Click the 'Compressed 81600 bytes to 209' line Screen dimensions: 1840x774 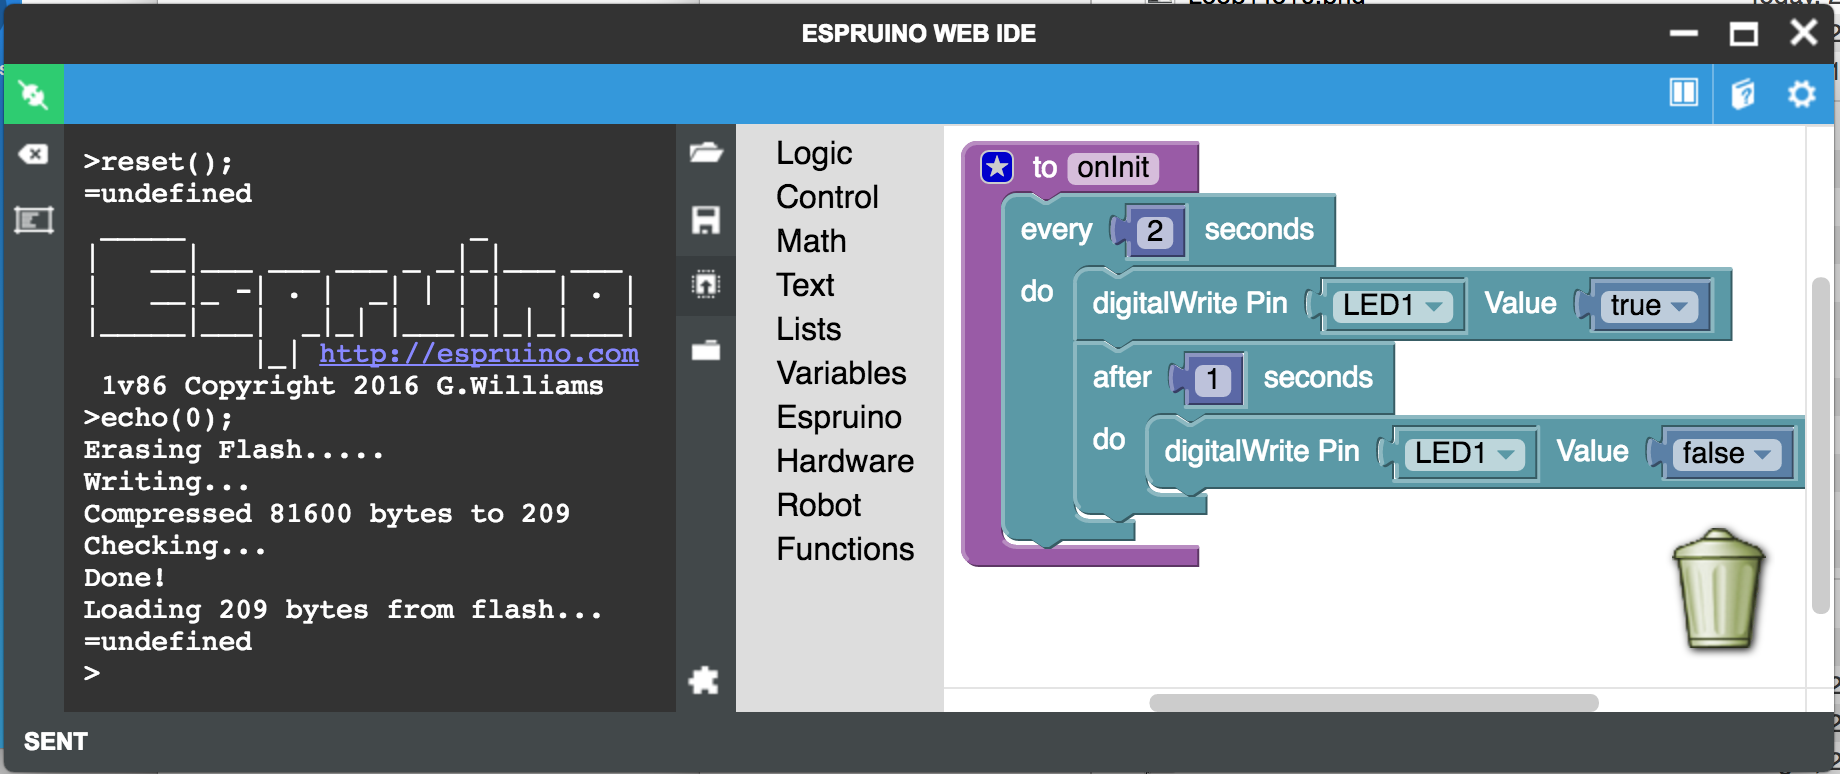[x=327, y=513]
